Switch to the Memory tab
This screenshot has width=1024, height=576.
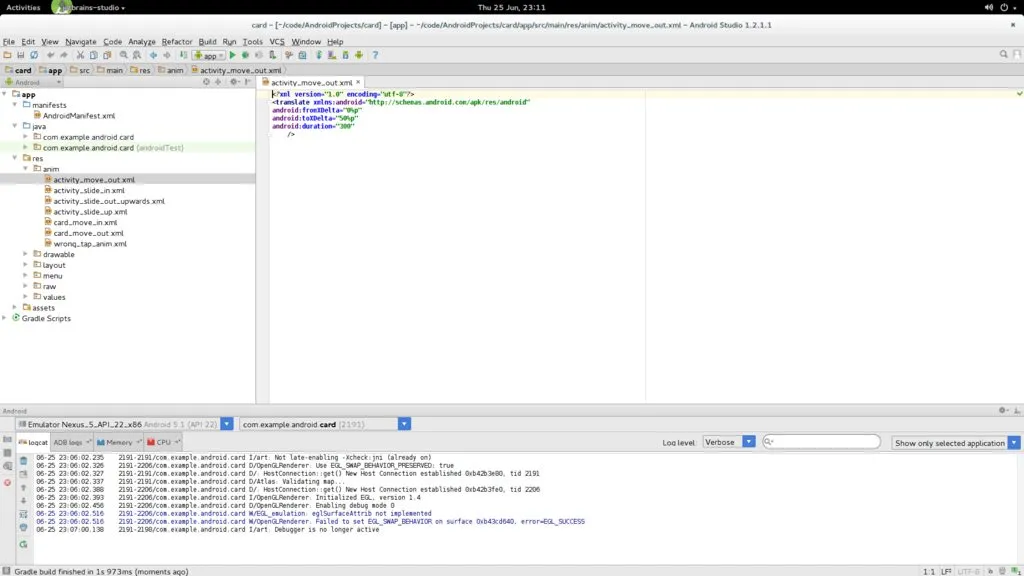click(118, 442)
